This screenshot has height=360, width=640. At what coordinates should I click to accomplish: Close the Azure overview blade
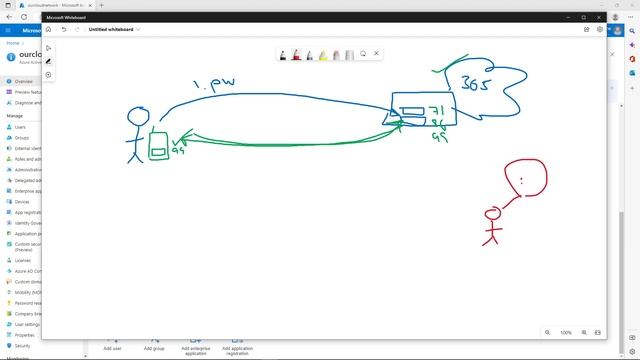tap(612, 54)
